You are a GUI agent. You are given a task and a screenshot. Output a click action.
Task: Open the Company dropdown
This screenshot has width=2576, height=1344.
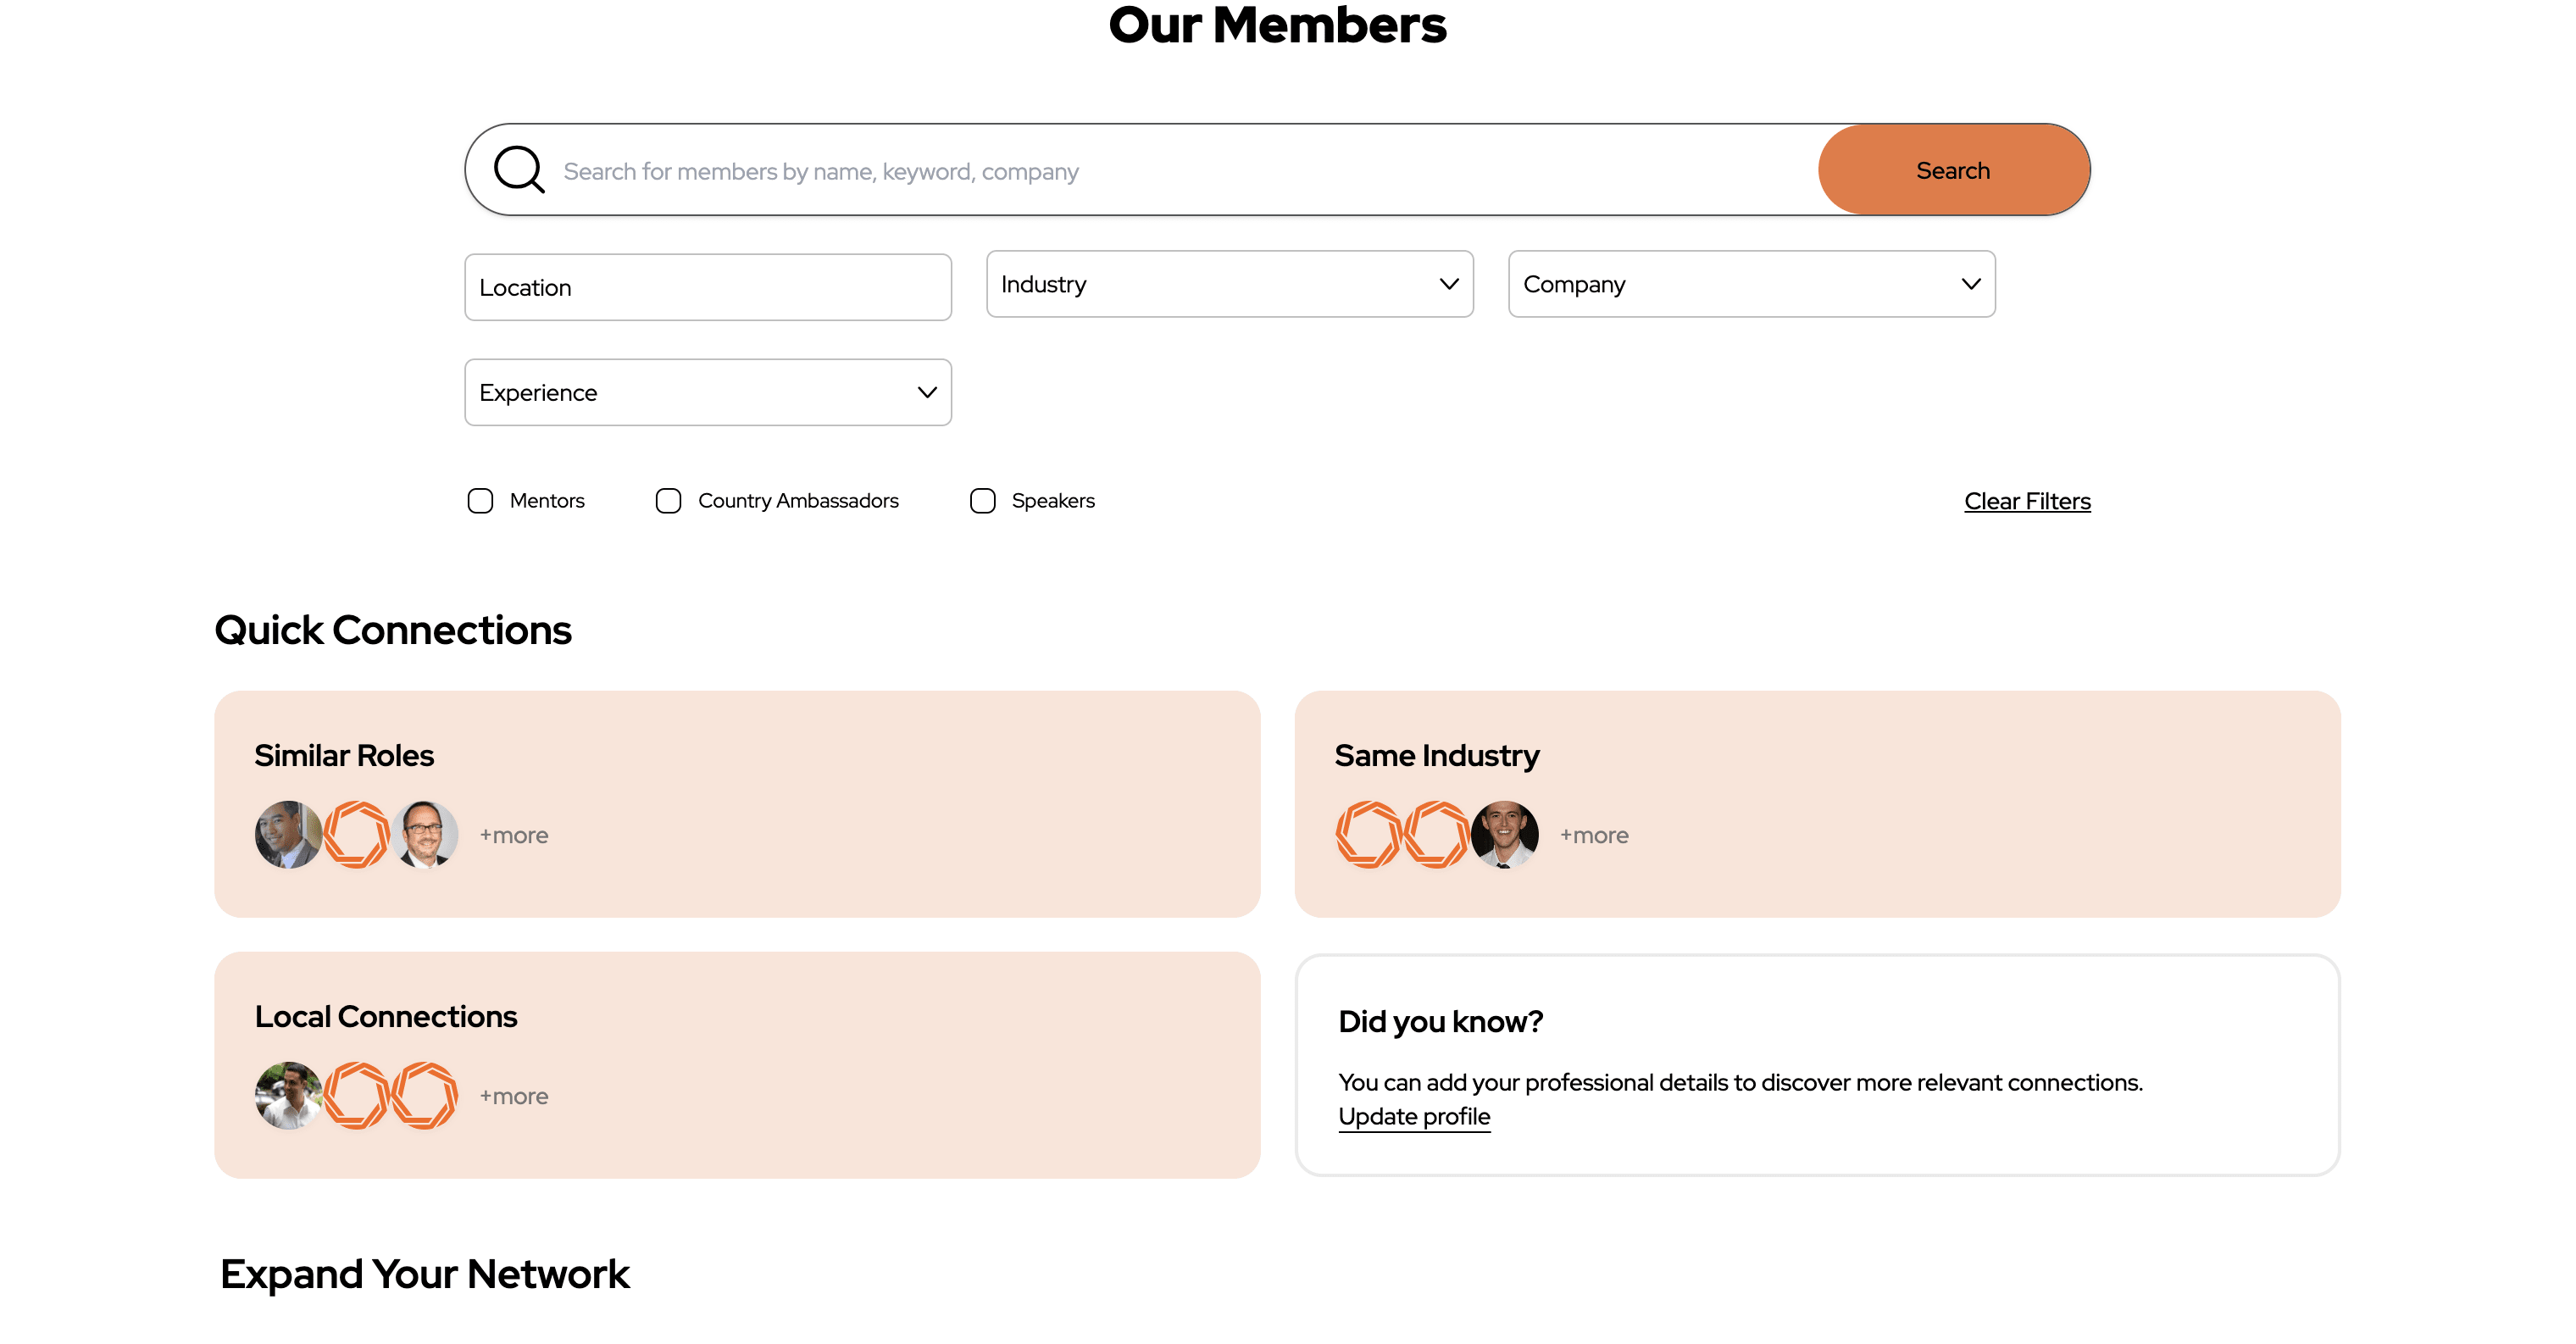coord(1751,284)
